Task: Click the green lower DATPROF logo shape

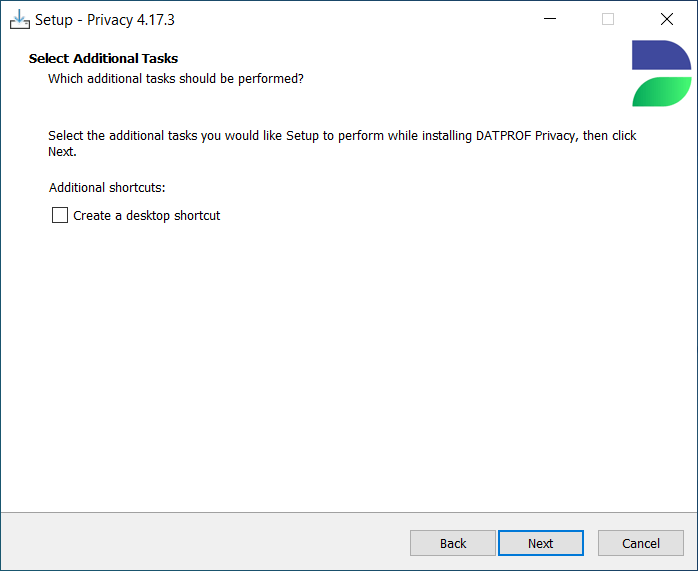Action: tap(661, 92)
